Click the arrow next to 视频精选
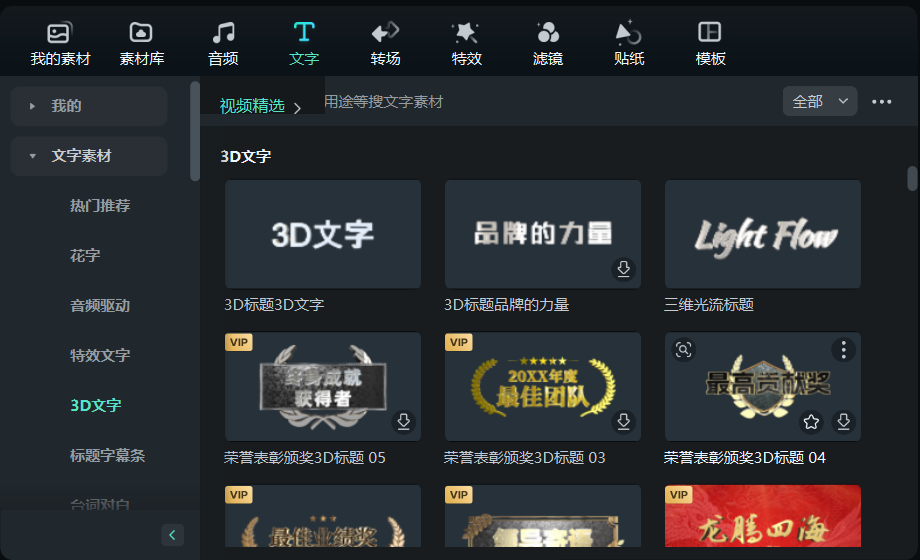The height and width of the screenshot is (560, 920). [297, 108]
